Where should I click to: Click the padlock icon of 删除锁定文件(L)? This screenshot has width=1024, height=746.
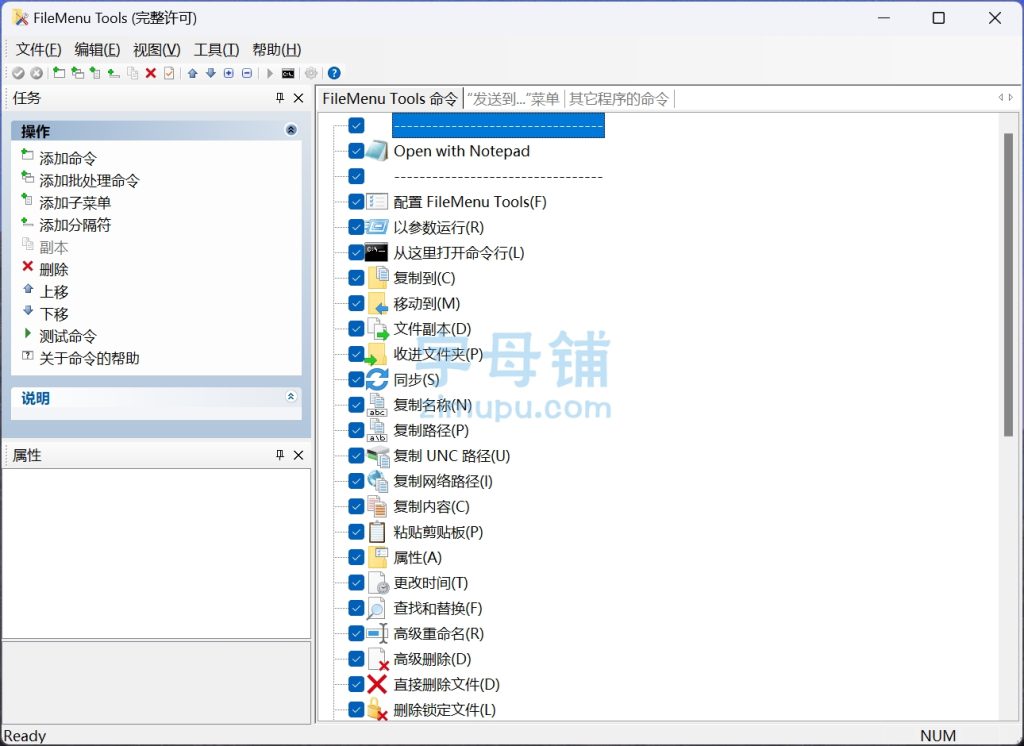point(377,710)
